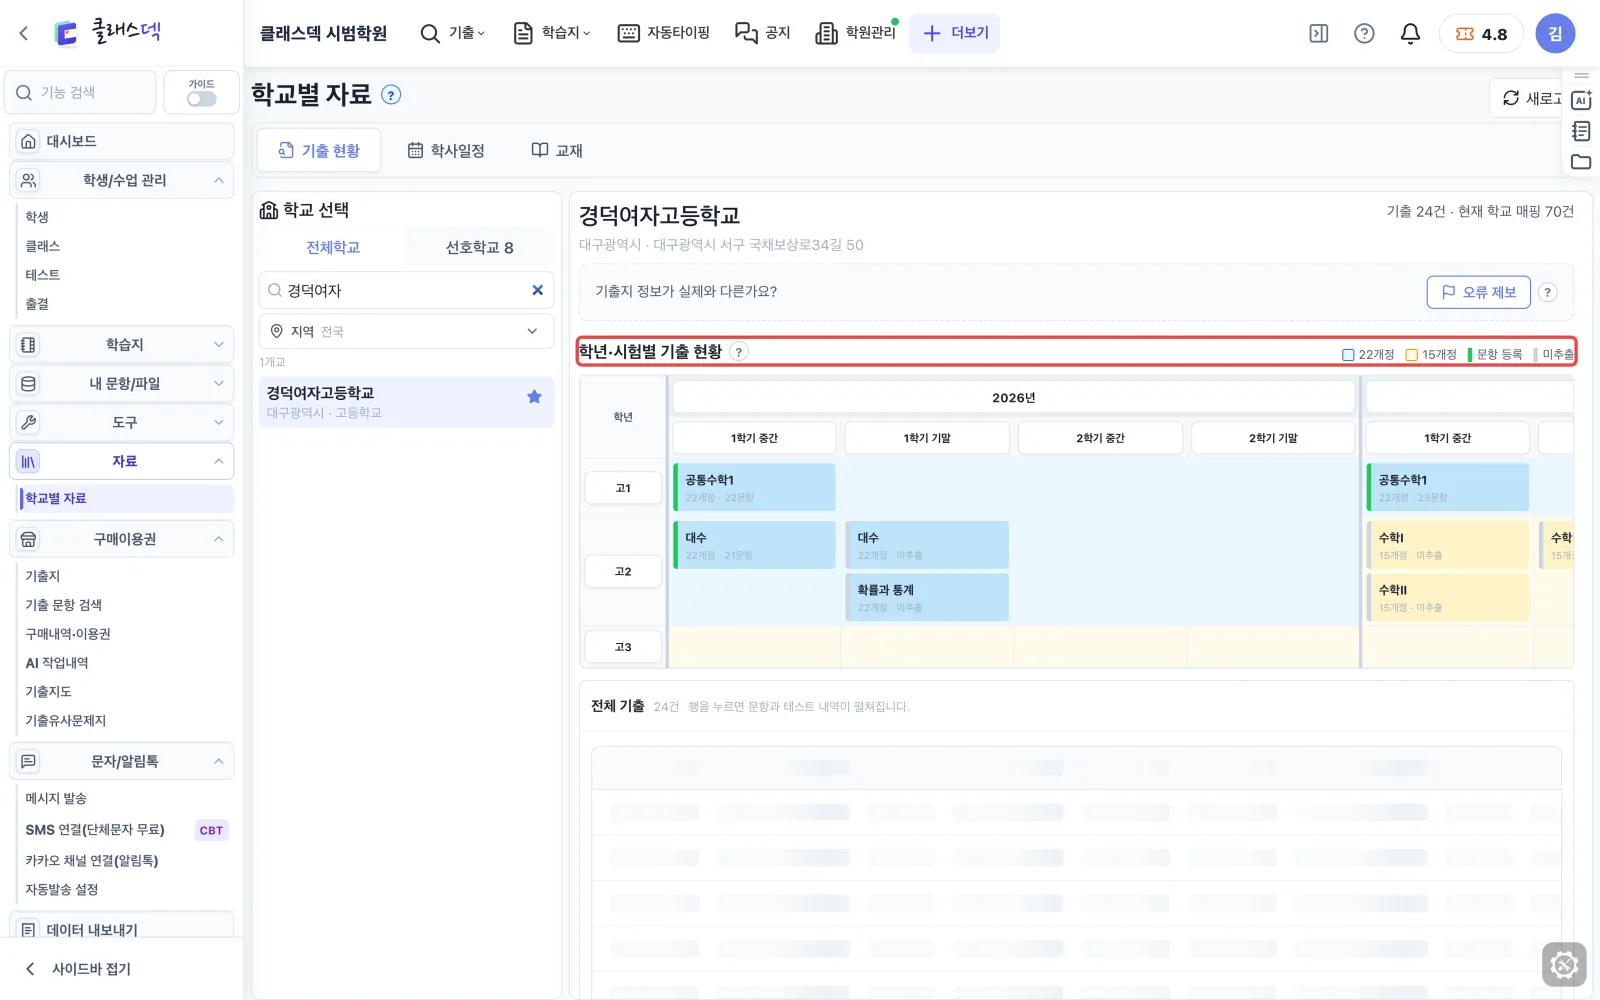Image resolution: width=1600 pixels, height=1000 pixels.
Task: Expand the 학습지 sidebar section
Action: 122,345
